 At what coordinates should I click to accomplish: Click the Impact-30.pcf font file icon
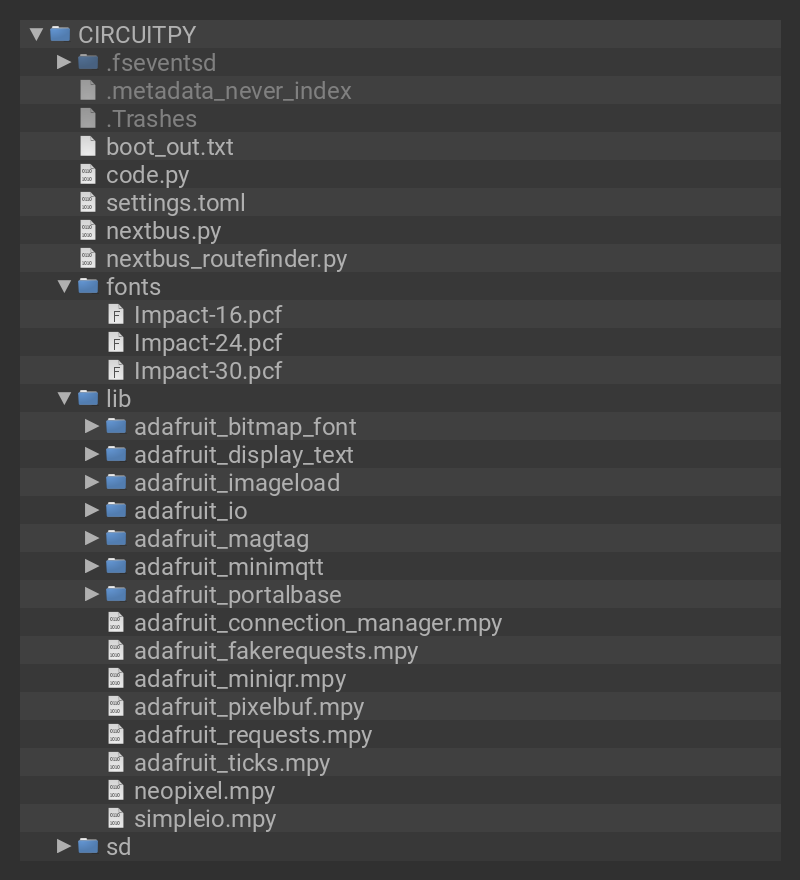[x=116, y=371]
